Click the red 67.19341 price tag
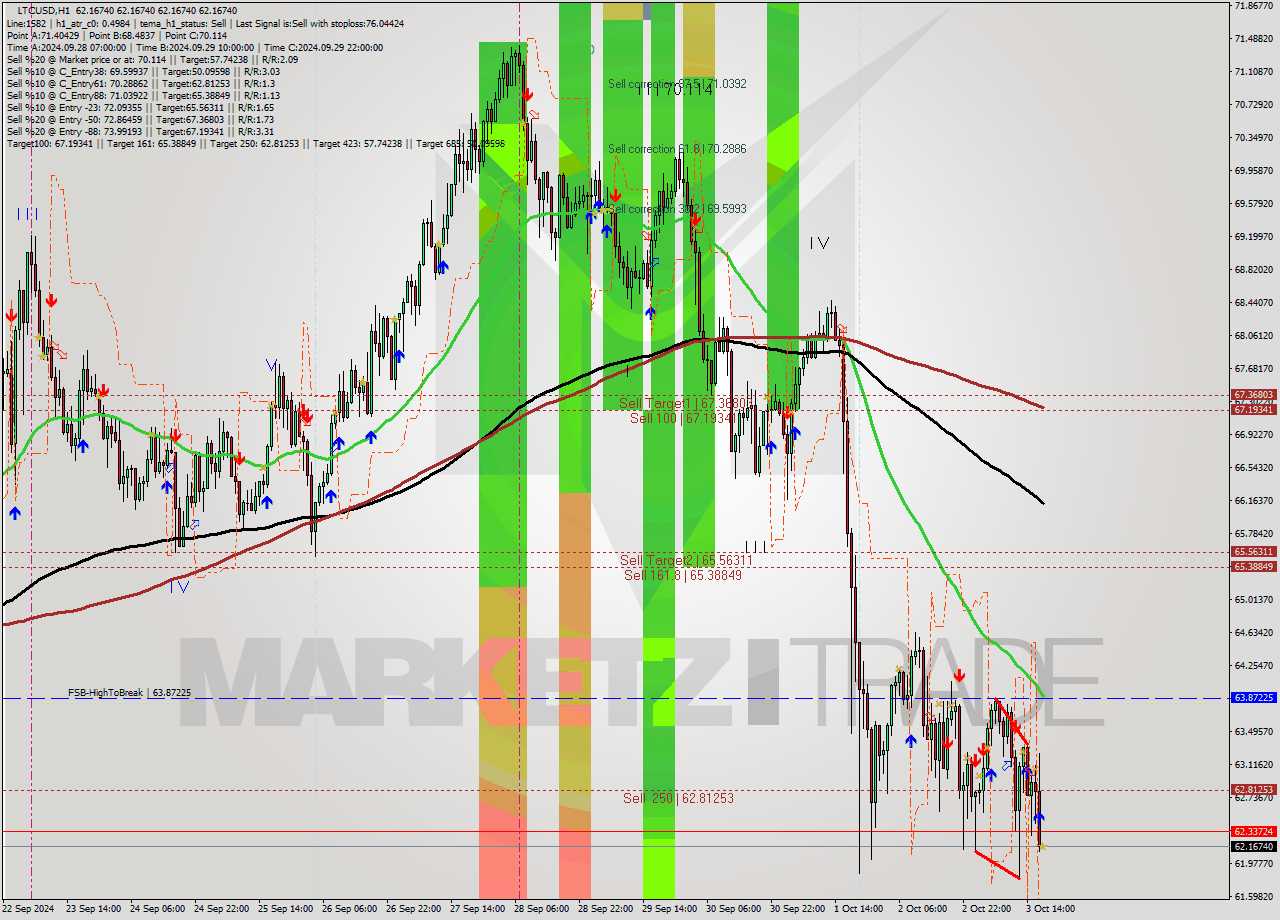 (x=1253, y=409)
